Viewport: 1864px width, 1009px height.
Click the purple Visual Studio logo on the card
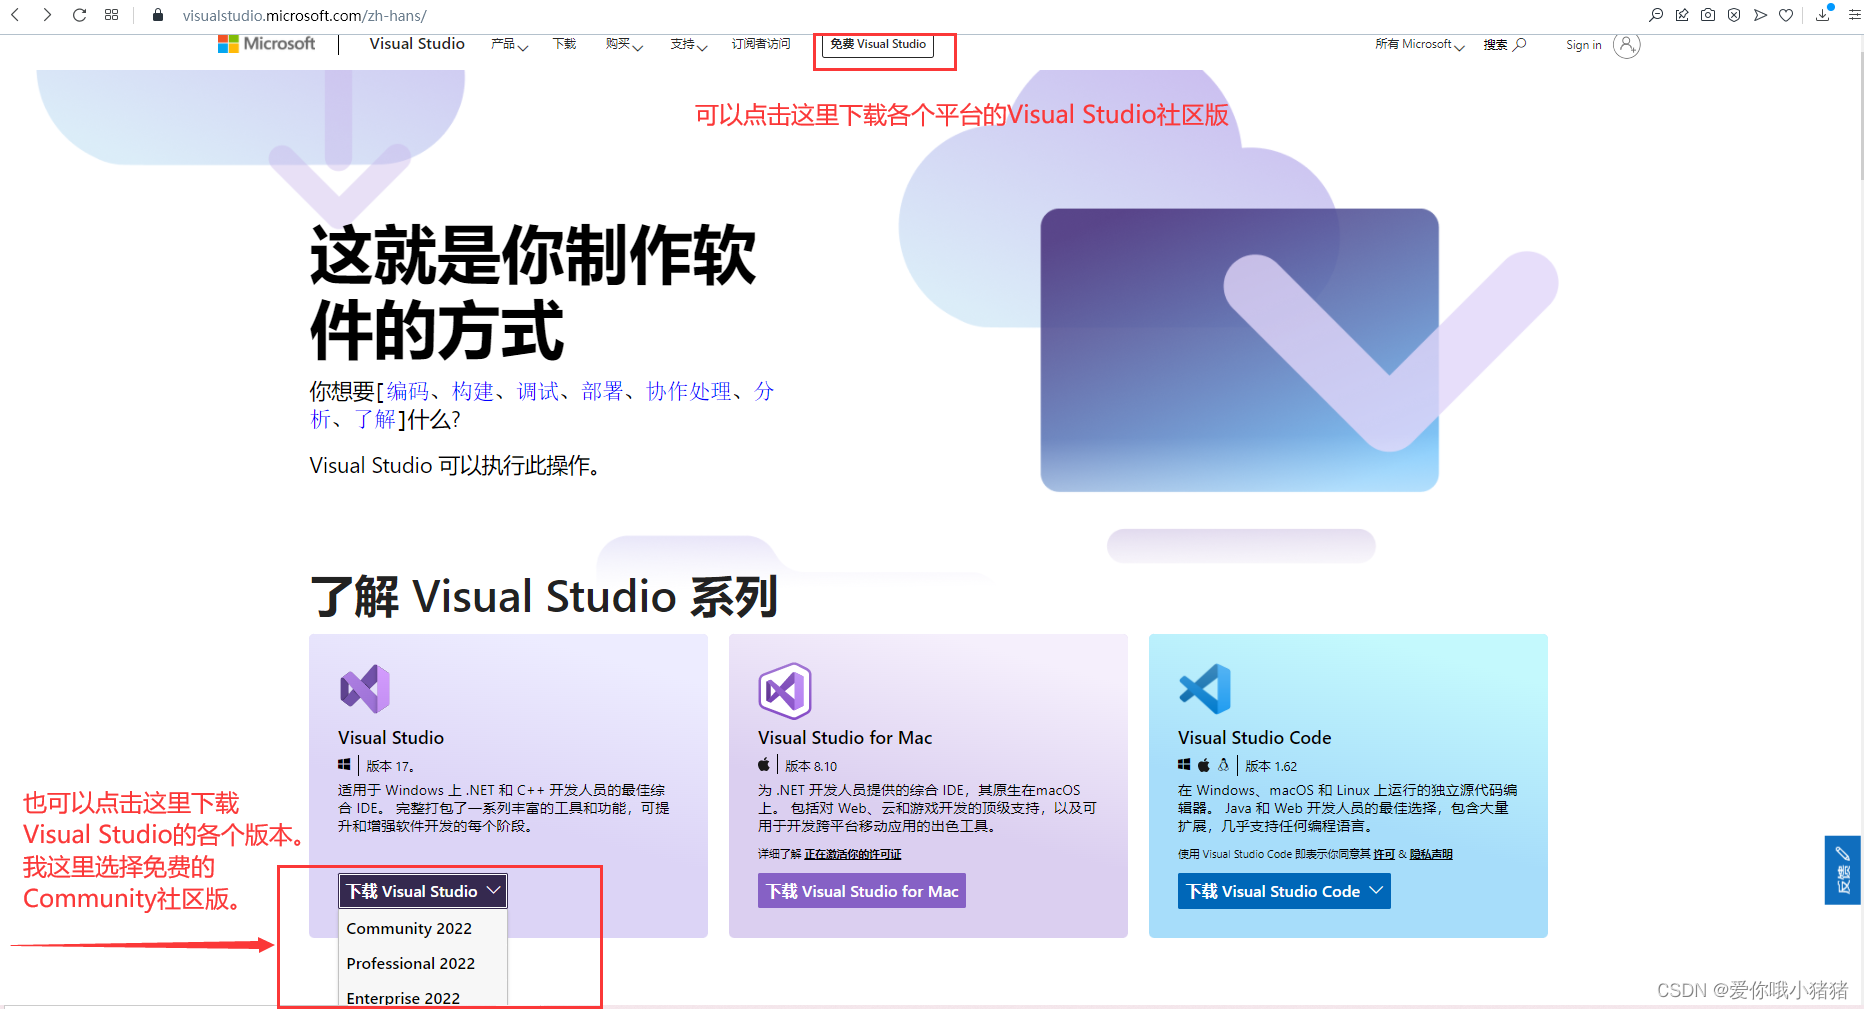point(364,689)
